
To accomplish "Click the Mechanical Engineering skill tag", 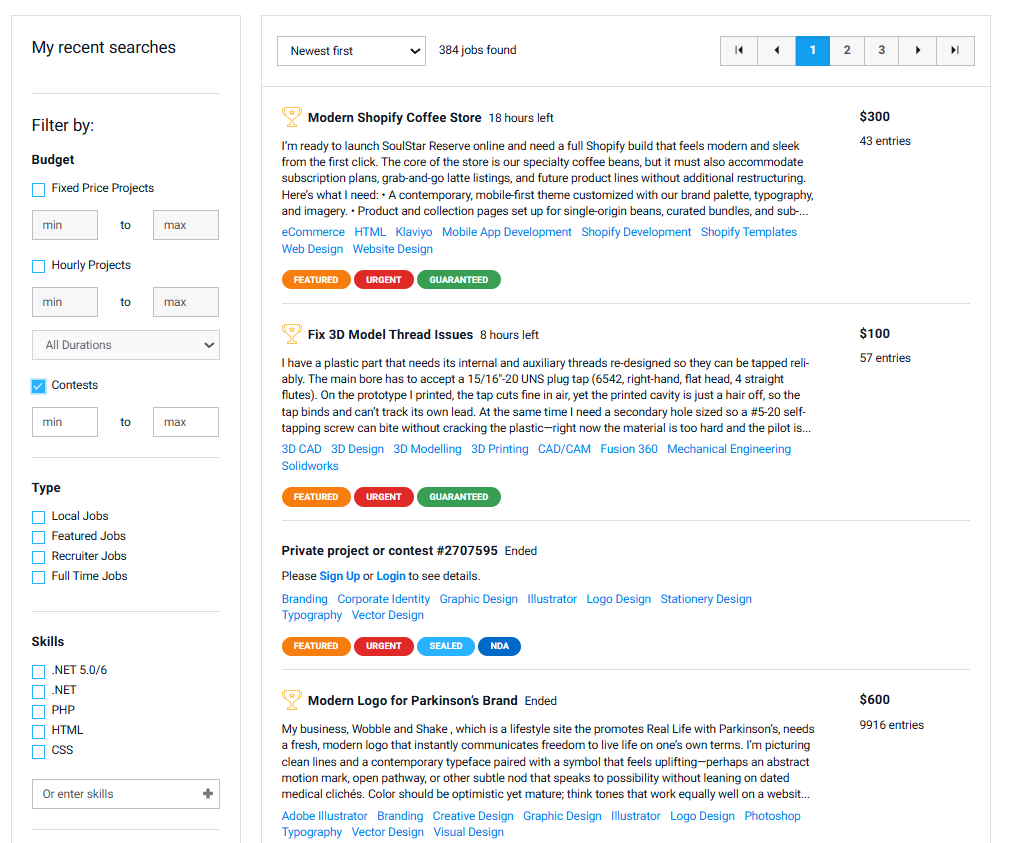I will pos(729,449).
